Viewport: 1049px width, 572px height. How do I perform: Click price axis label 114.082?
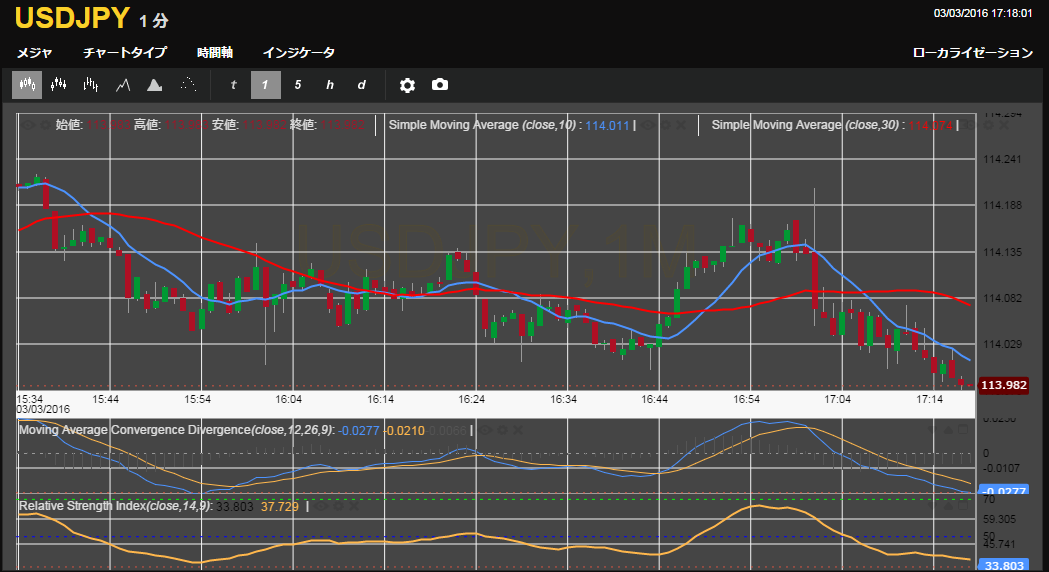(x=1003, y=298)
